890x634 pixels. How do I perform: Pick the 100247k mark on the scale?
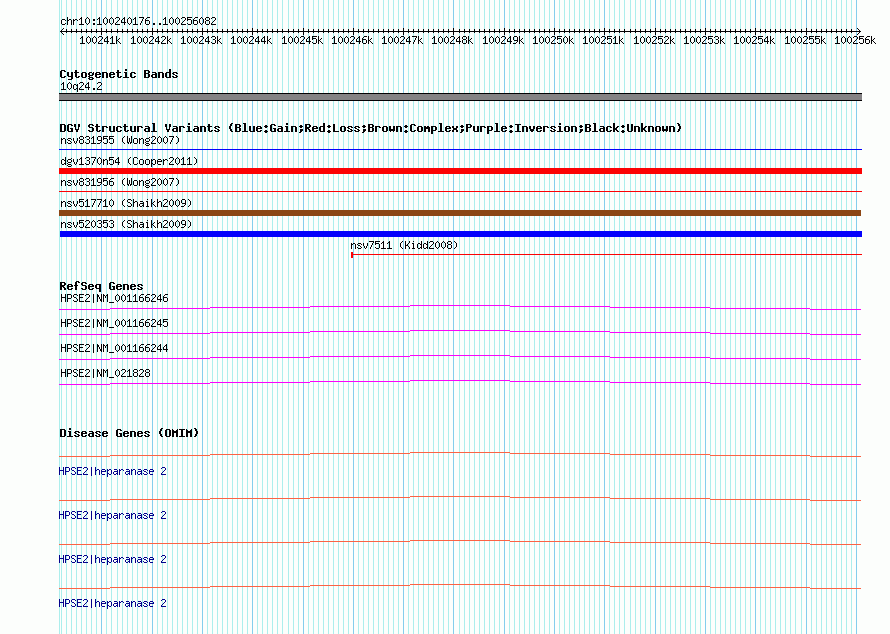pyautogui.click(x=402, y=40)
